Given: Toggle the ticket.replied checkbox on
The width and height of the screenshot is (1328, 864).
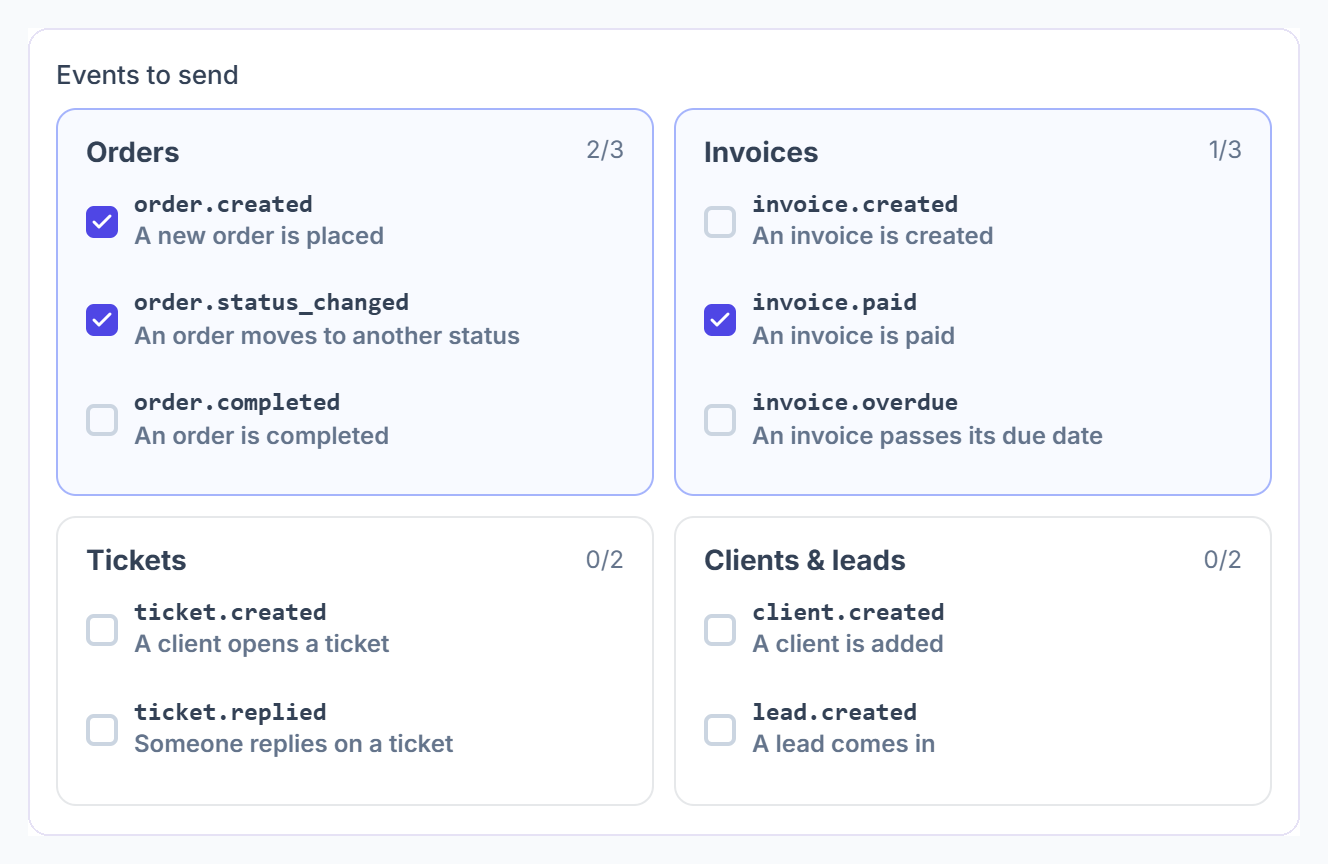Looking at the screenshot, I should [x=102, y=729].
